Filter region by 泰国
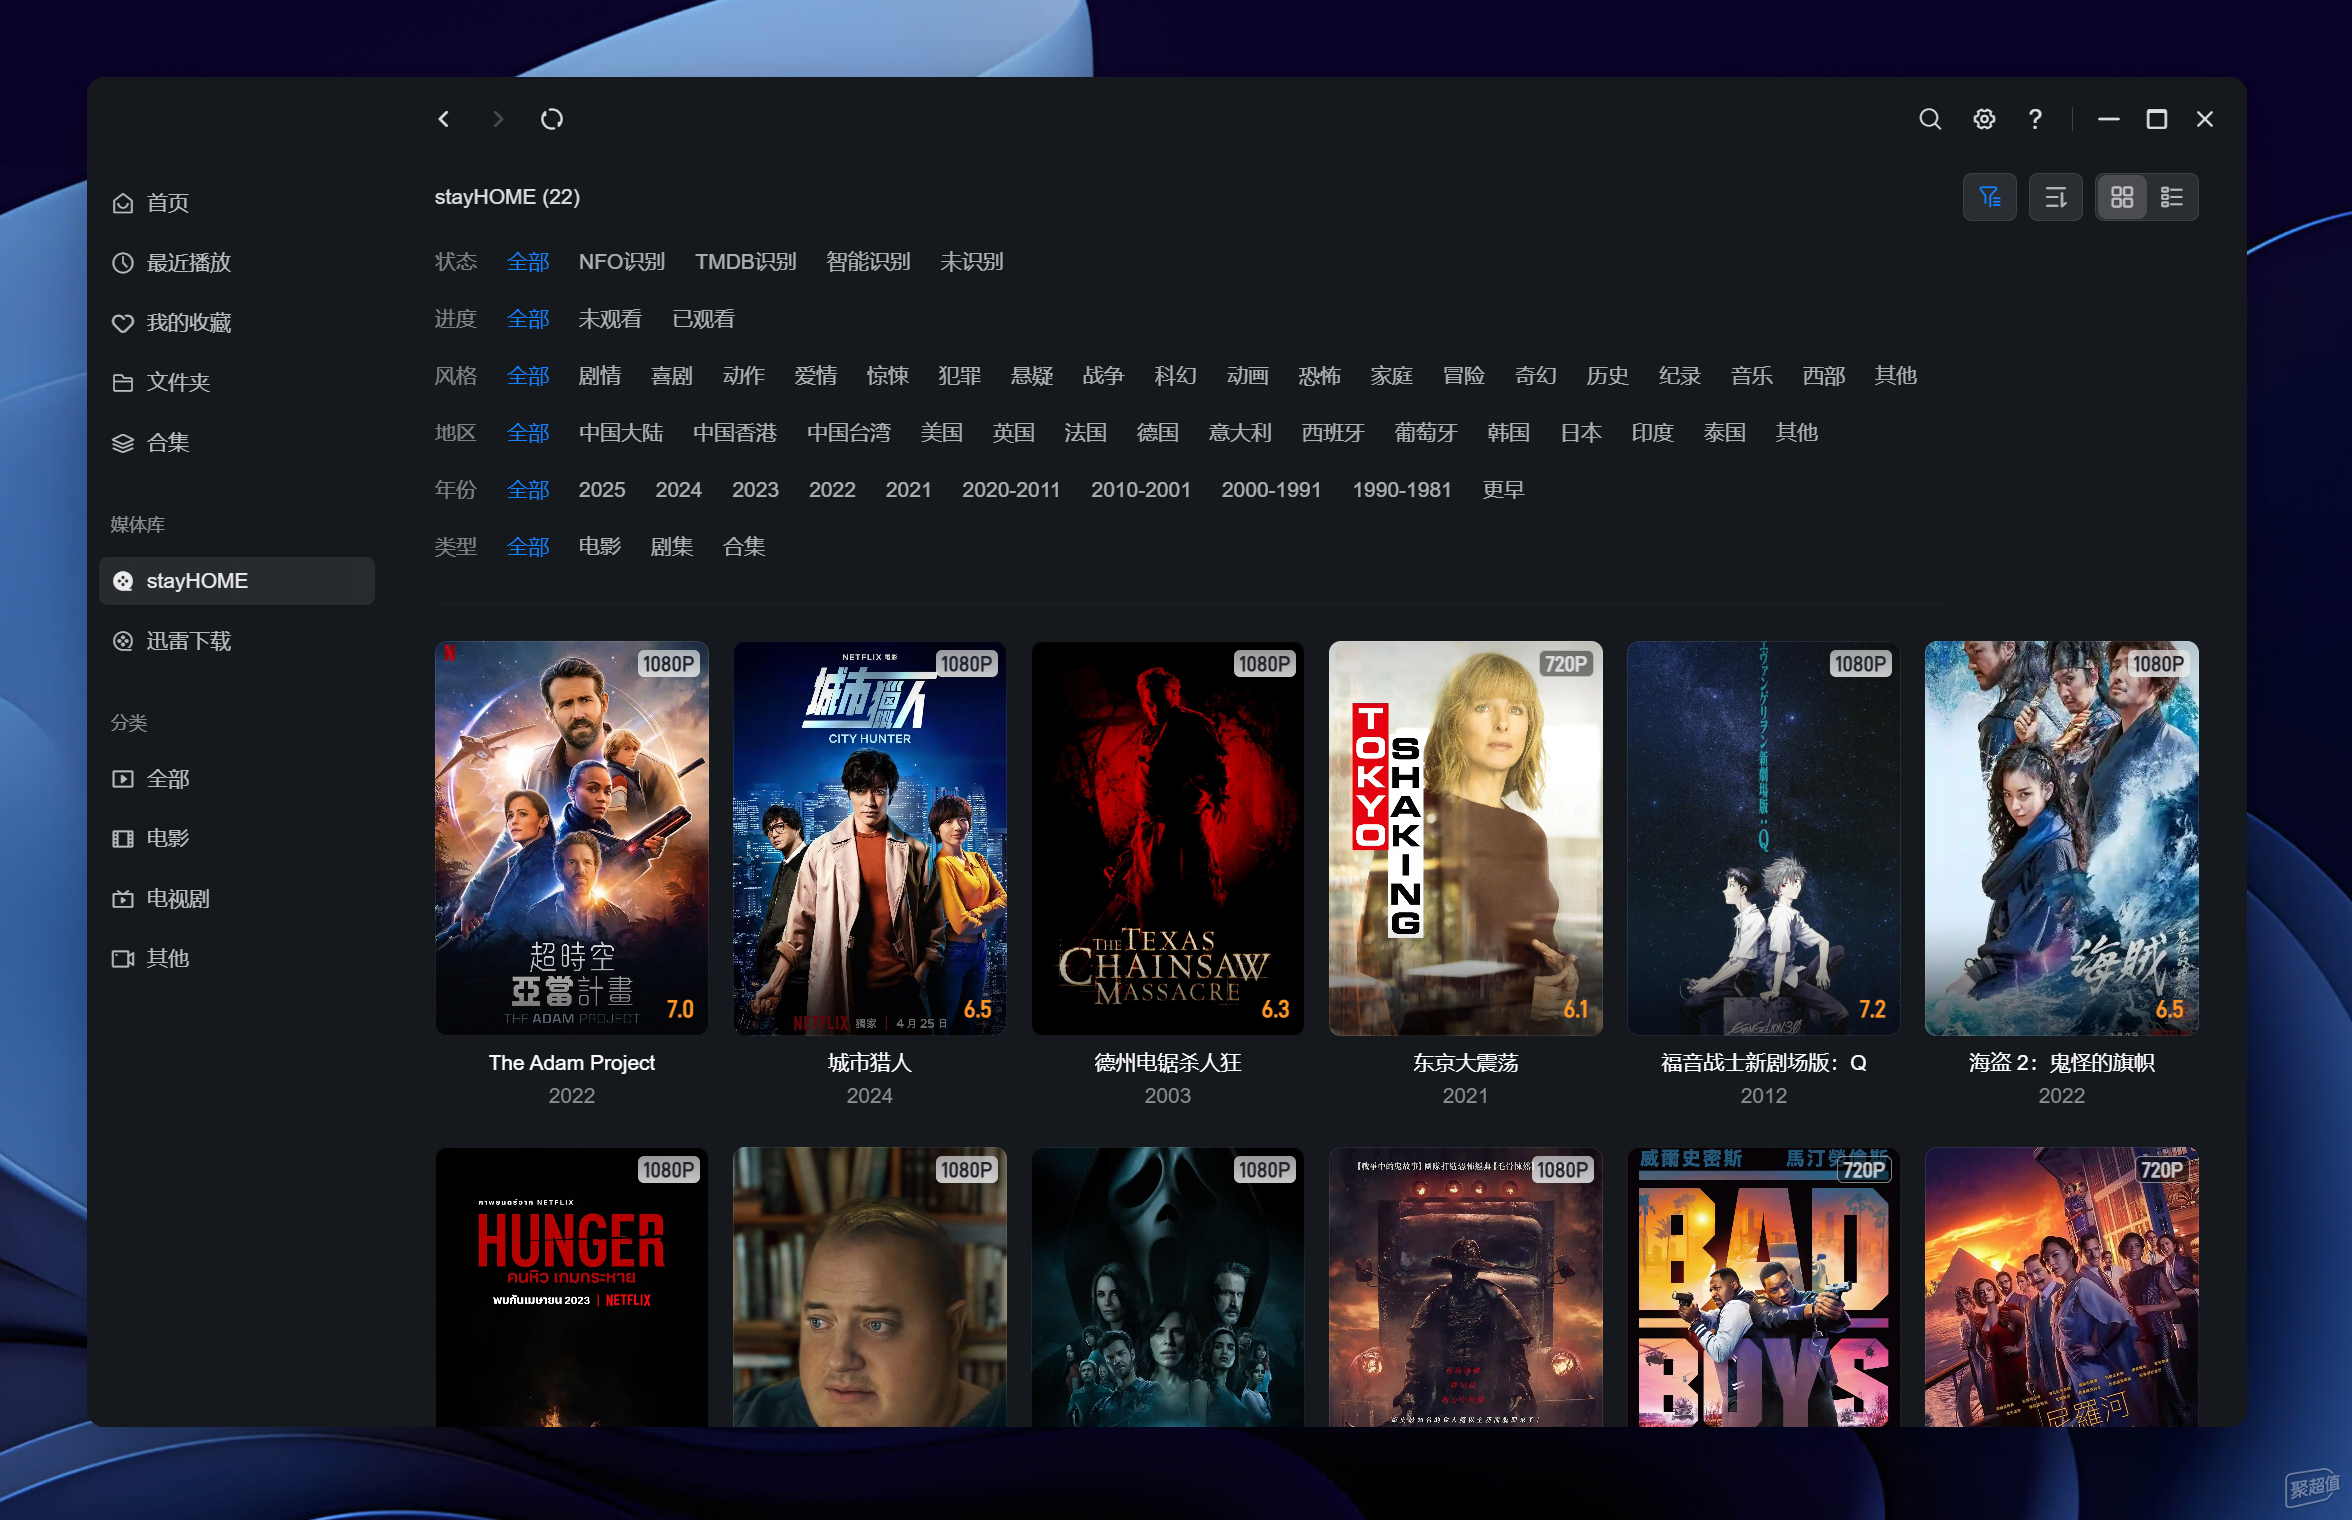2352x1520 pixels. [1725, 433]
